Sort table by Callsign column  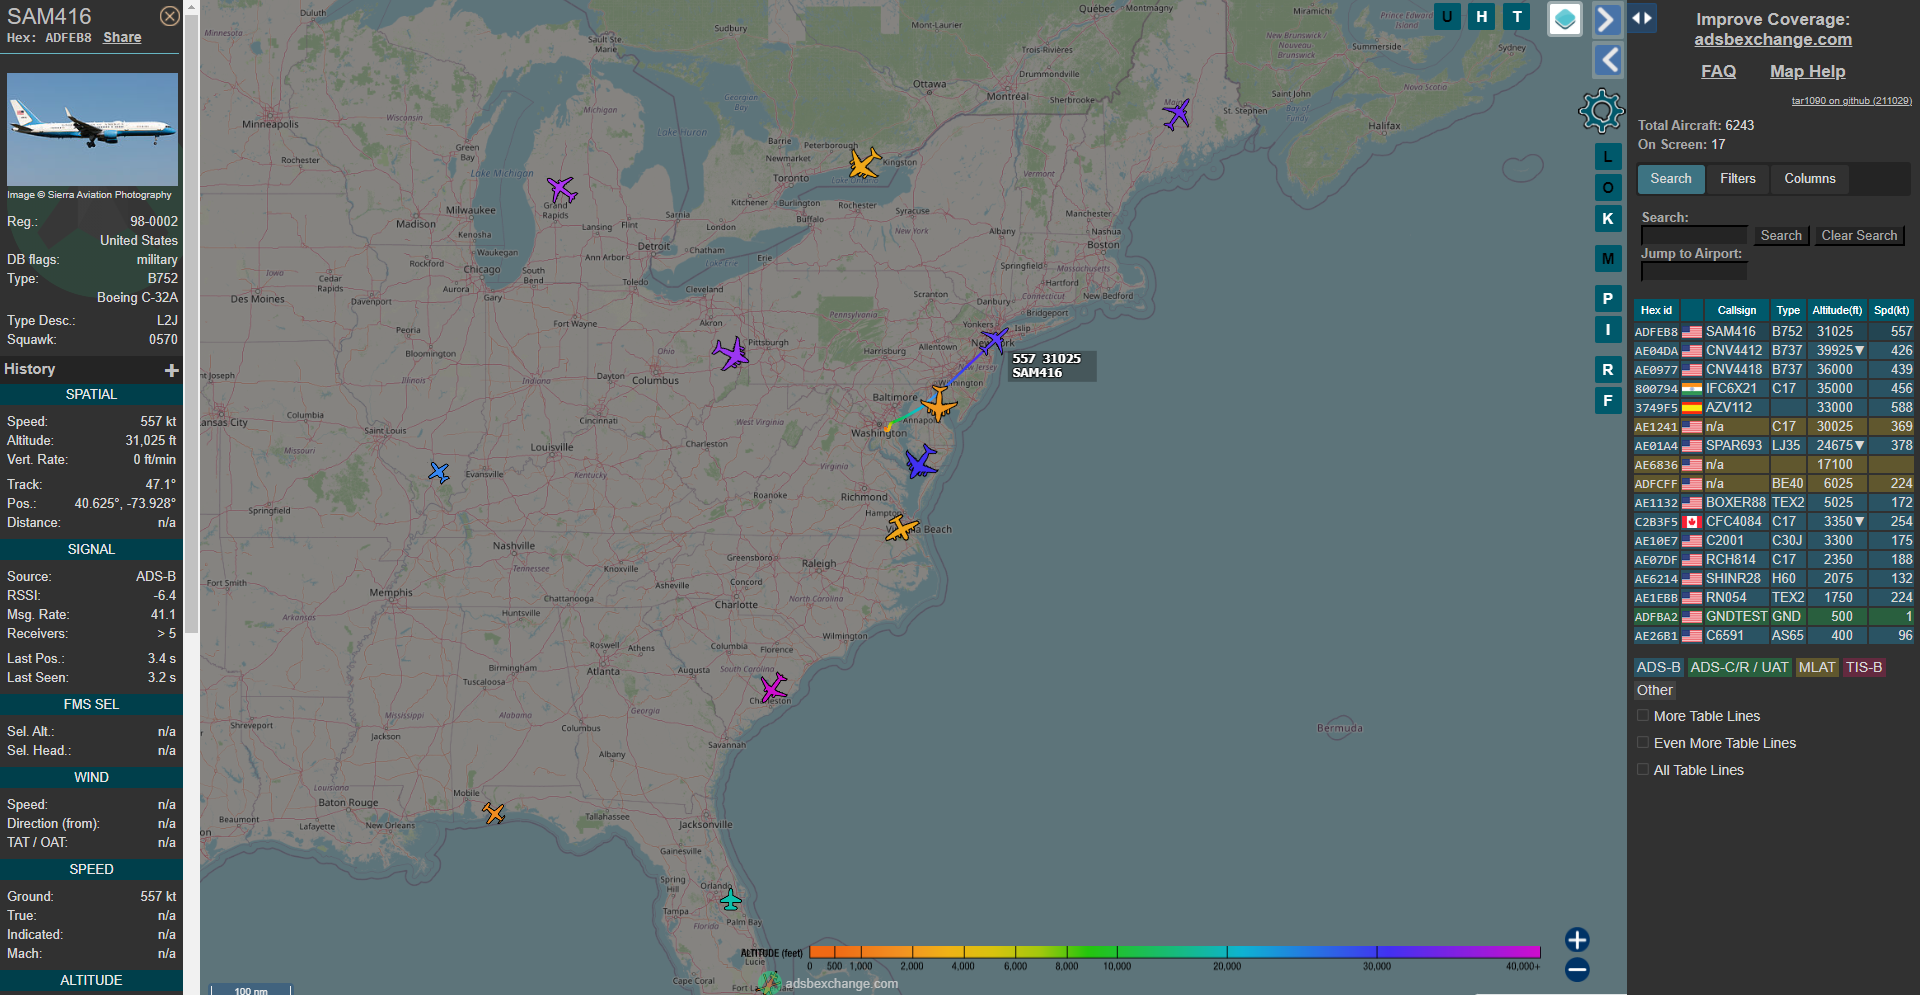pyautogui.click(x=1736, y=310)
